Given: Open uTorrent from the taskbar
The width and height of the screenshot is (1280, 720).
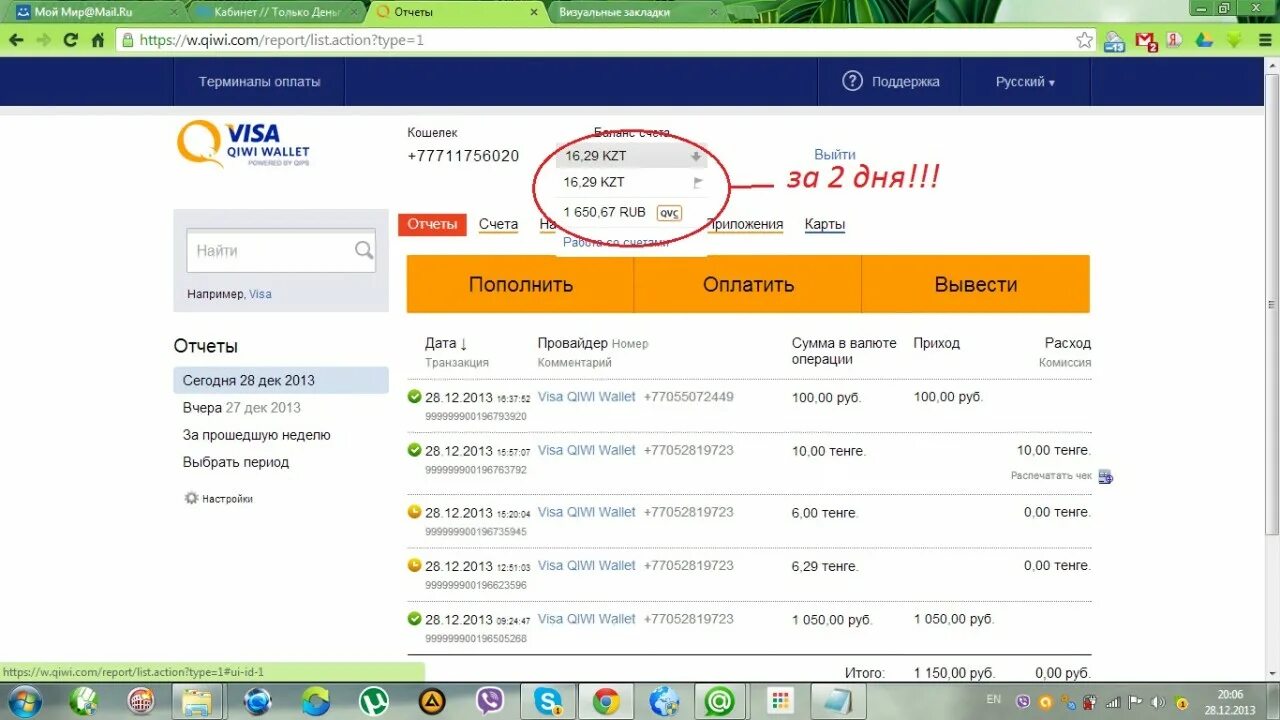Looking at the screenshot, I should tap(375, 702).
